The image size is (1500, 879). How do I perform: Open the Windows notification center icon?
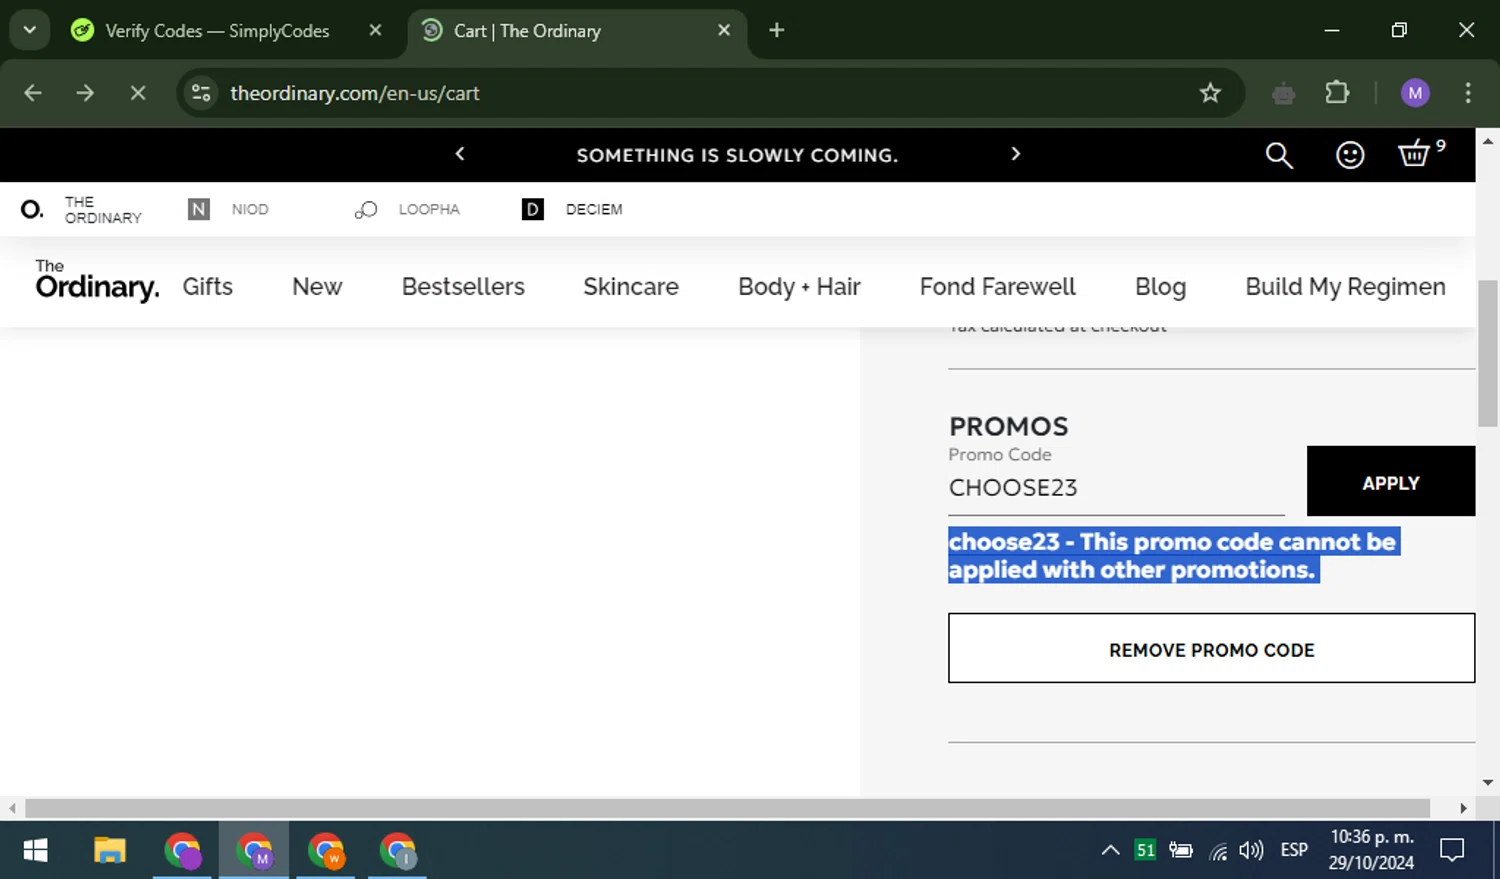click(x=1452, y=850)
